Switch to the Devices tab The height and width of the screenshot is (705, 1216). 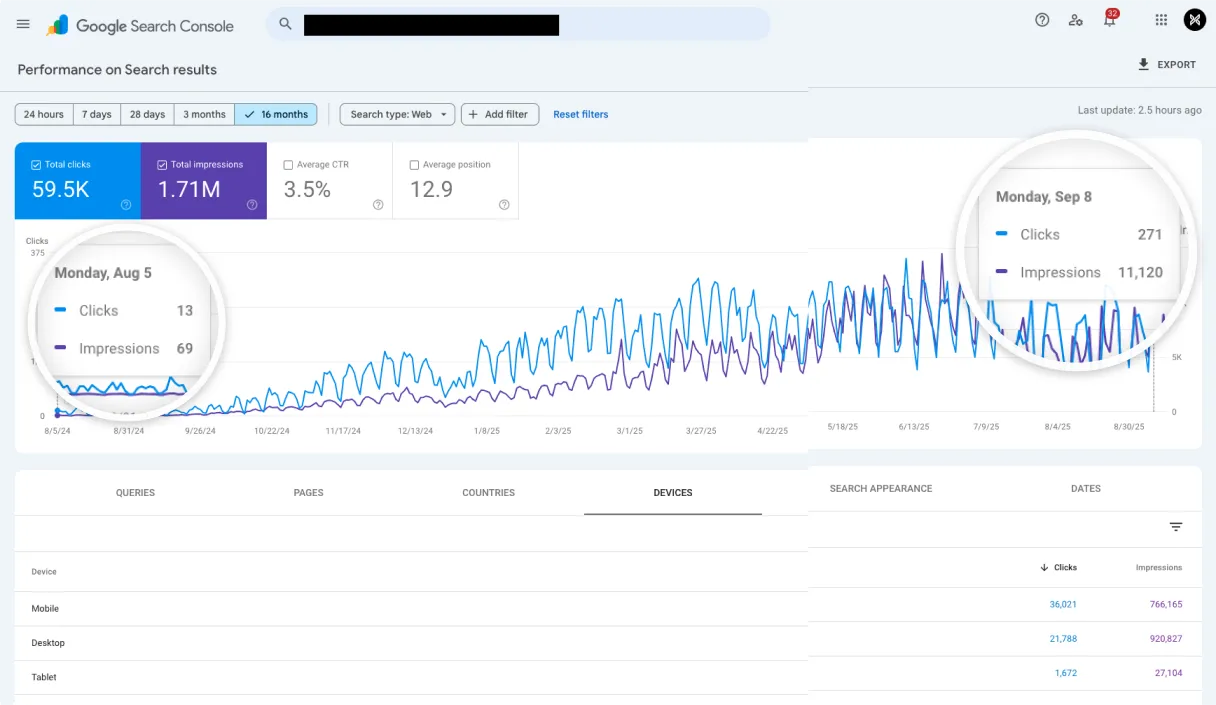[x=673, y=493]
